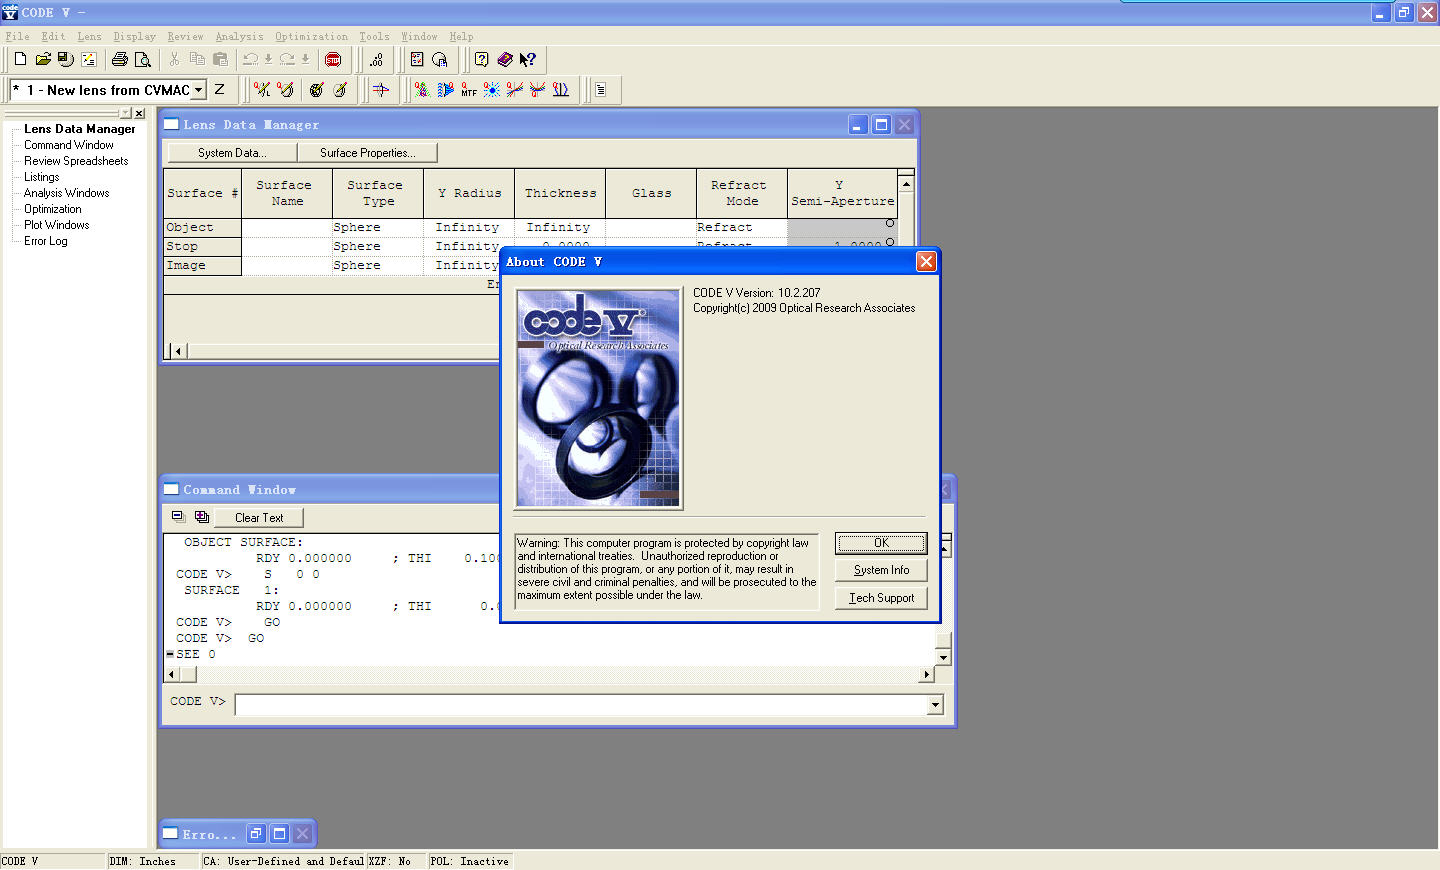Click the command input field
Viewport: 1440px width, 870px height.
point(581,705)
